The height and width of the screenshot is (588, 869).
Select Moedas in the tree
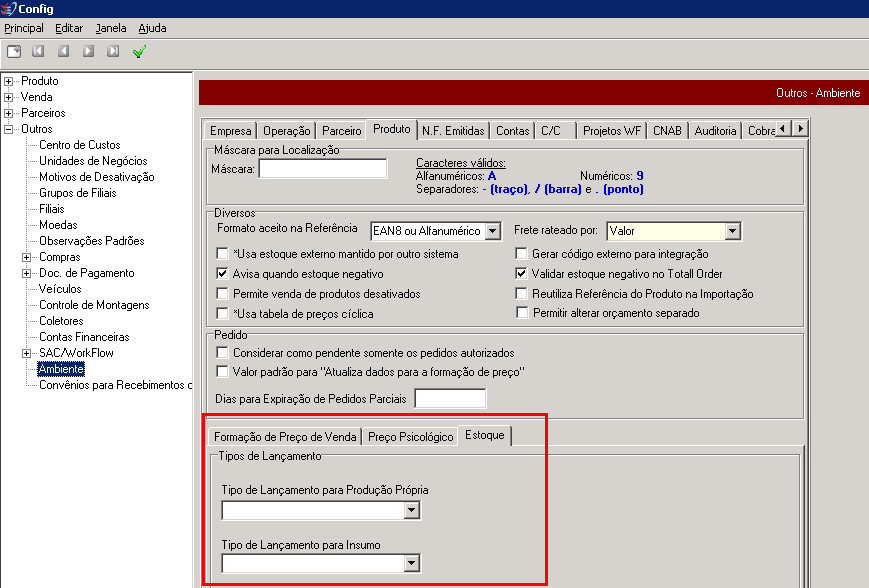58,225
